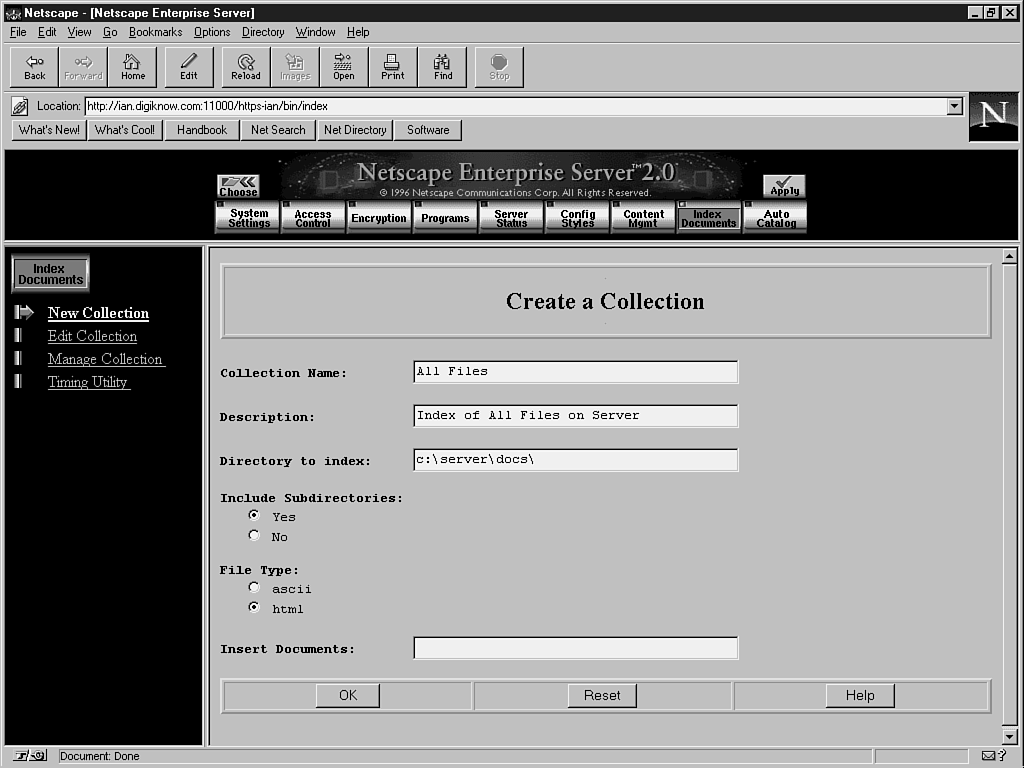Search the page with the Find button

pos(443,67)
